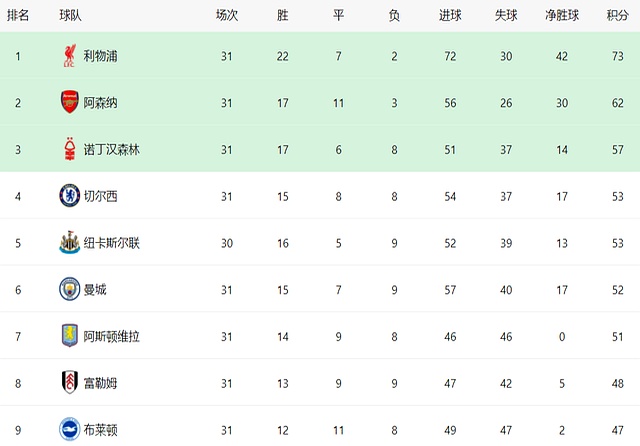640x446 pixels.
Task: Click the Arsenal club crest icon
Action: pos(68,103)
